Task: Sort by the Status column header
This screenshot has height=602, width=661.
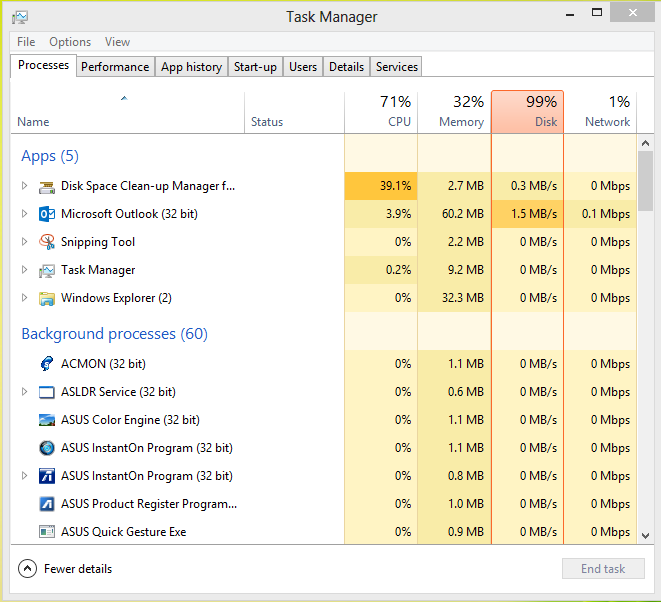Action: 294,113
